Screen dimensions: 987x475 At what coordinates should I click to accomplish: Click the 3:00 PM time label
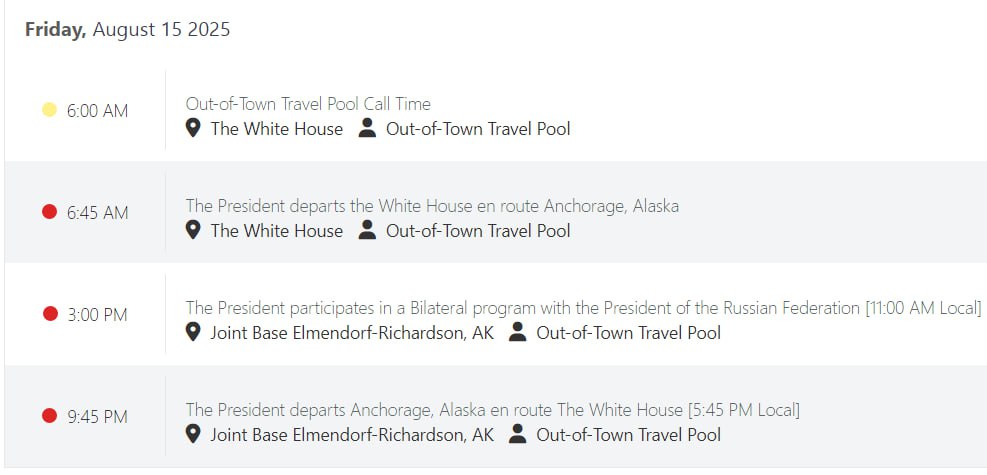coord(97,315)
